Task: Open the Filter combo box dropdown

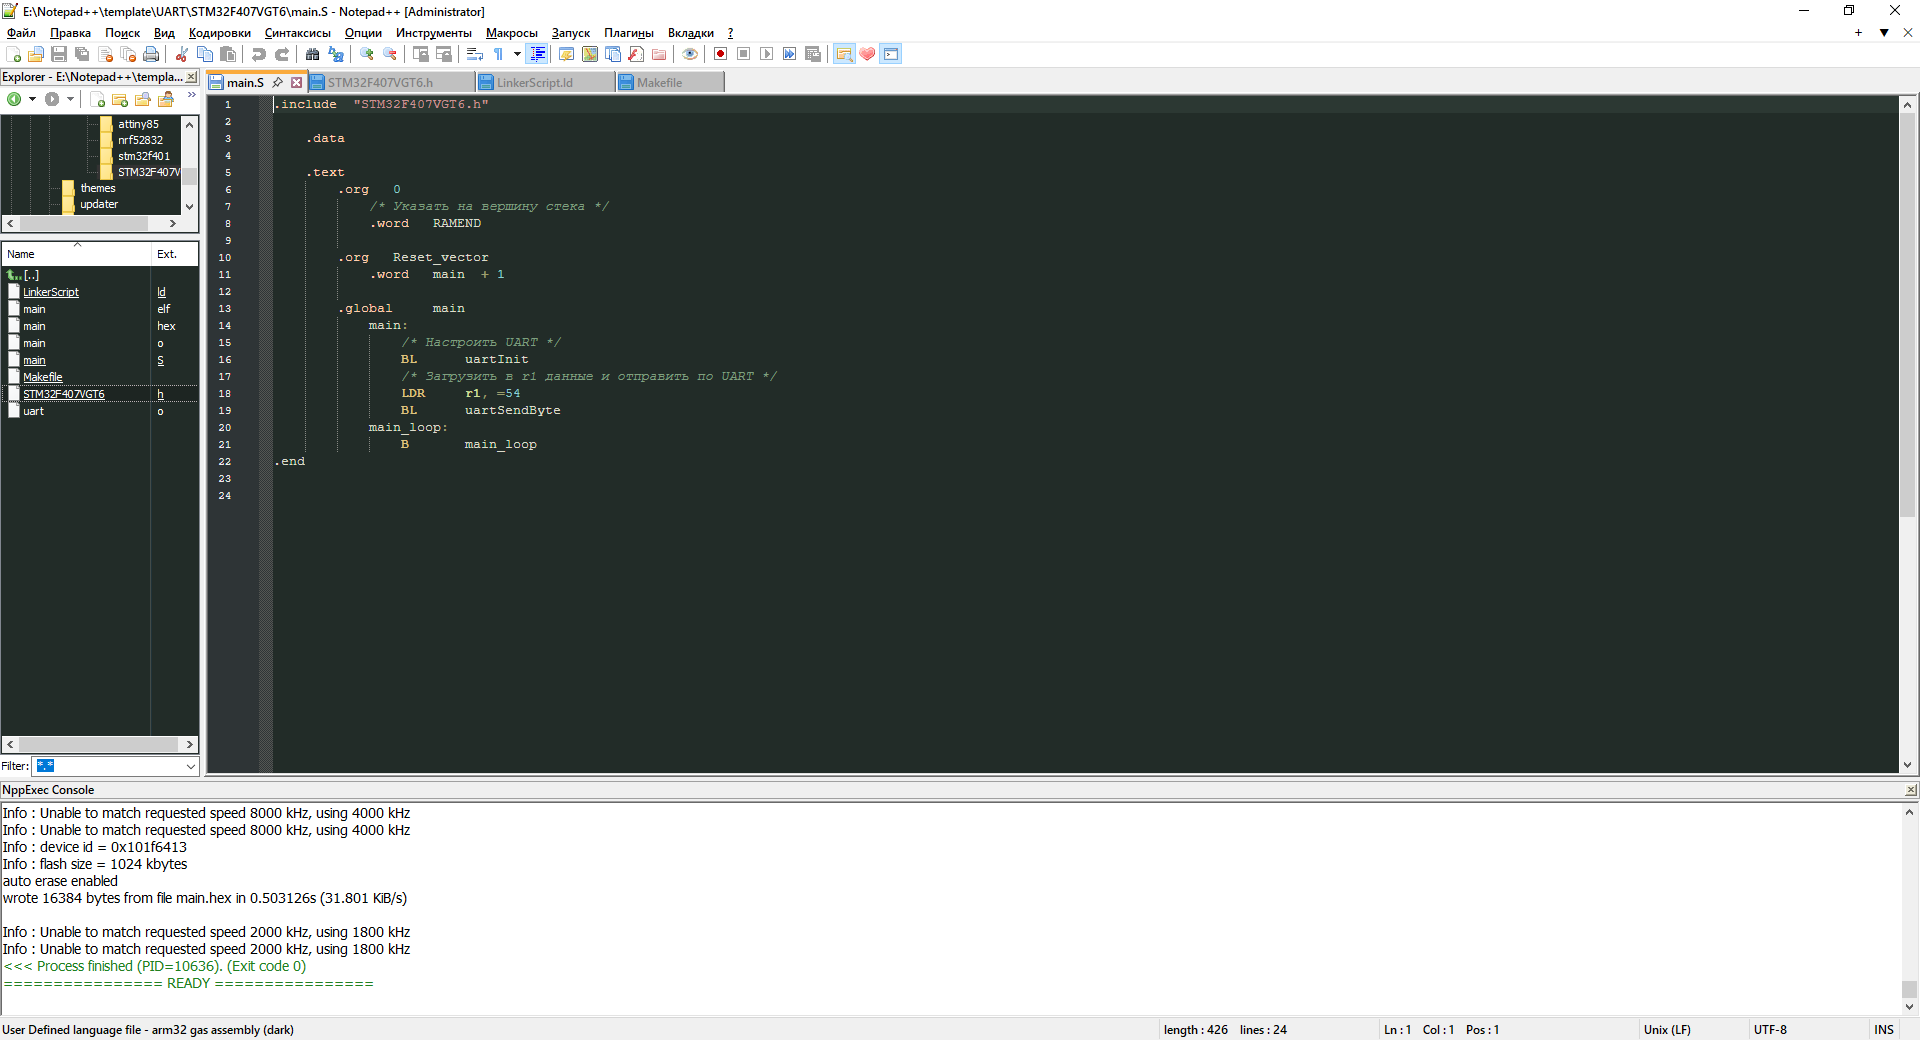Action: [x=190, y=766]
